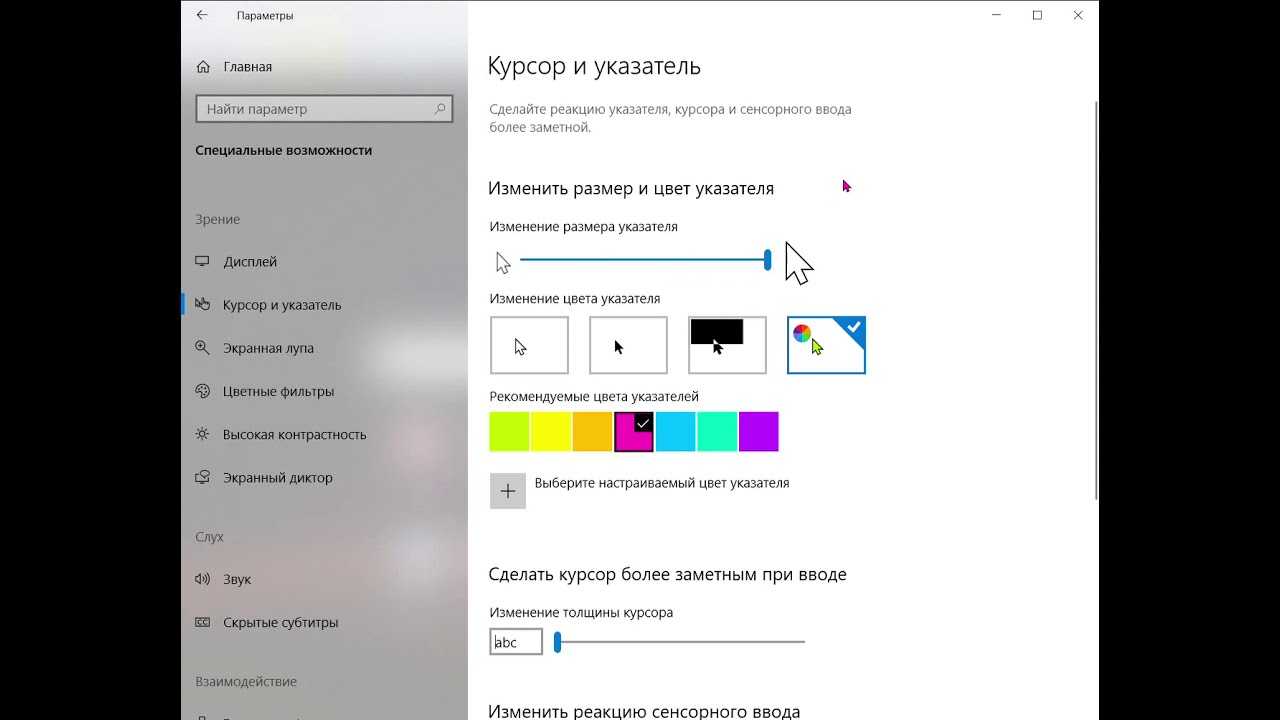Open the Экранный диктор page
This screenshot has height=720, width=1280.
coord(264,477)
